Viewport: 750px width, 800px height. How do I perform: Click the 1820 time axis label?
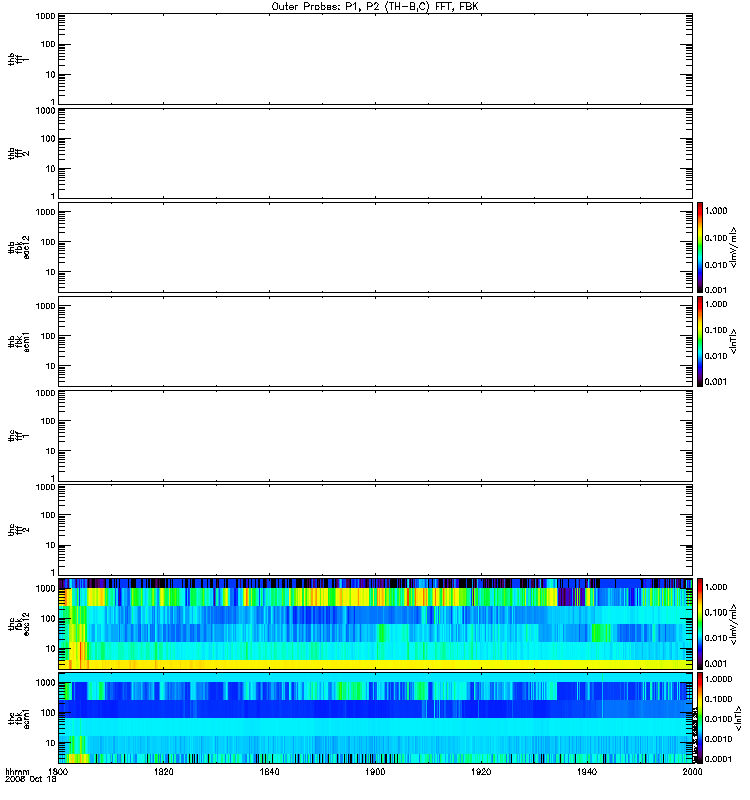tap(164, 772)
